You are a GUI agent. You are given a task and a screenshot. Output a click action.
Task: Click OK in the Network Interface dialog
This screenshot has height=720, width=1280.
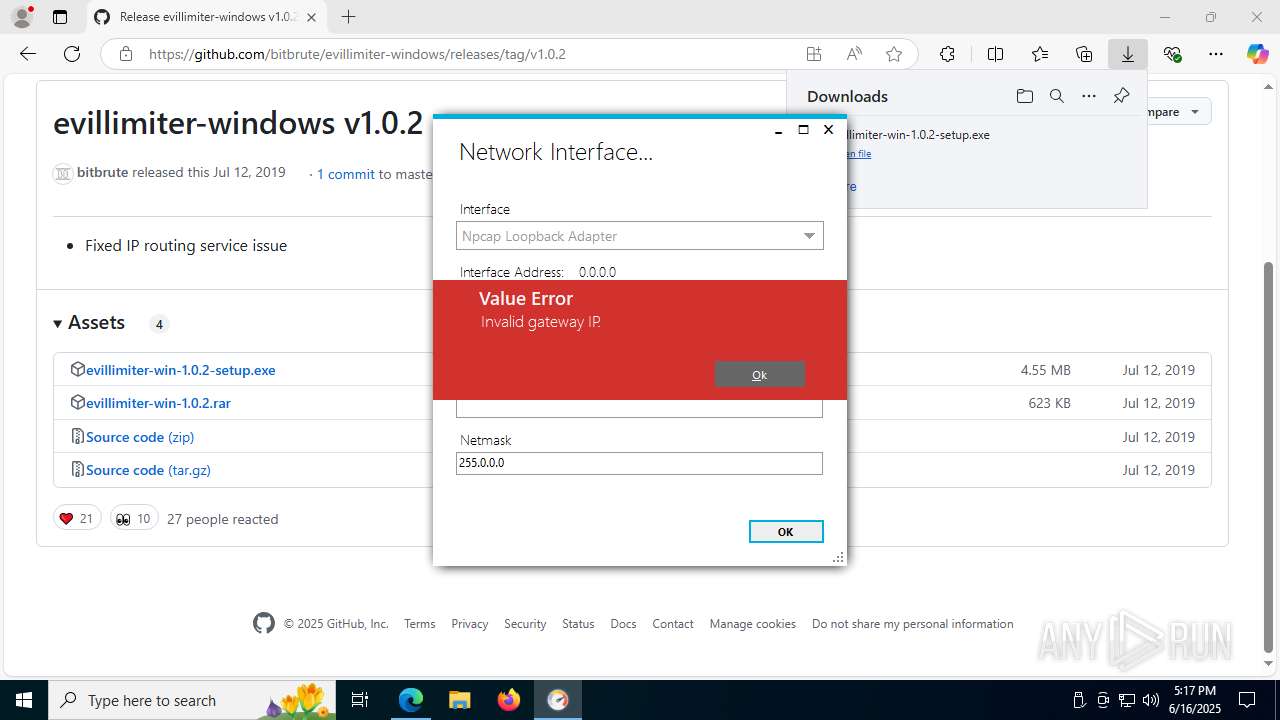(786, 532)
